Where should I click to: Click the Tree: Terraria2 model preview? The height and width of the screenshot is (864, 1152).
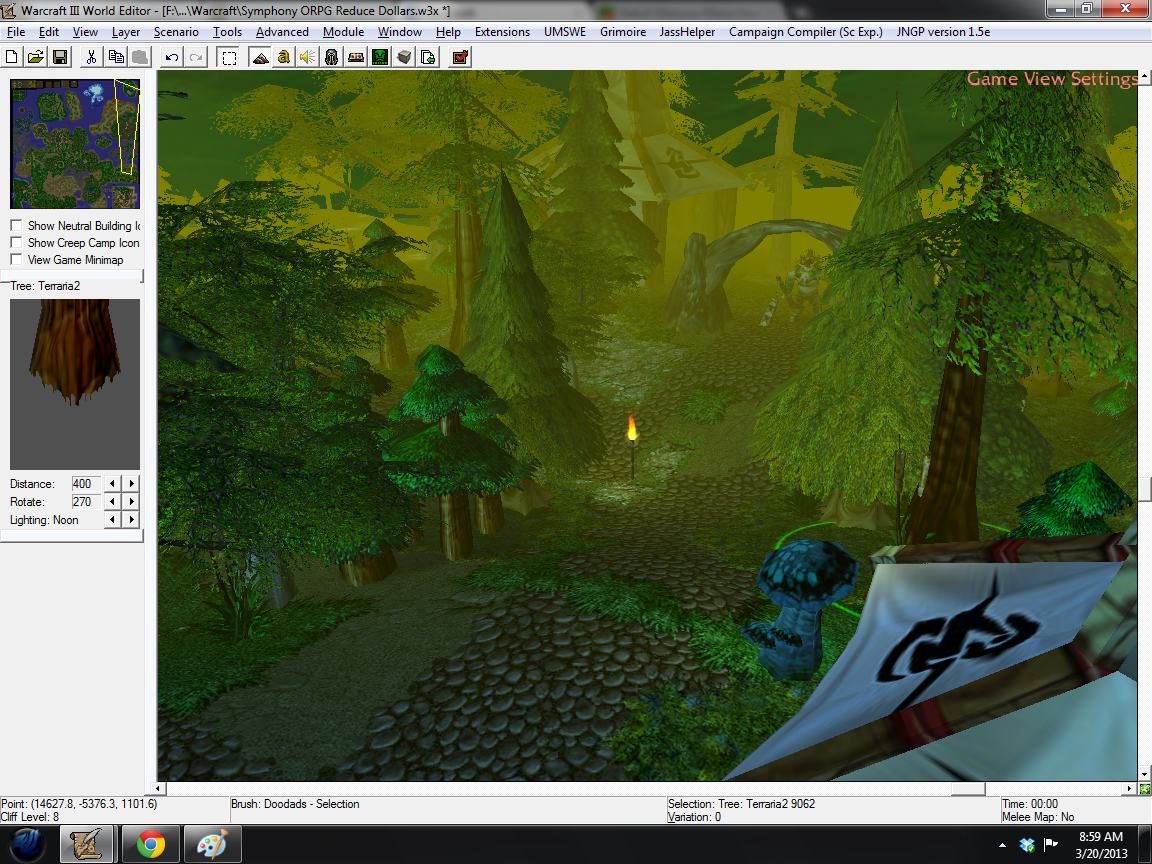point(75,384)
